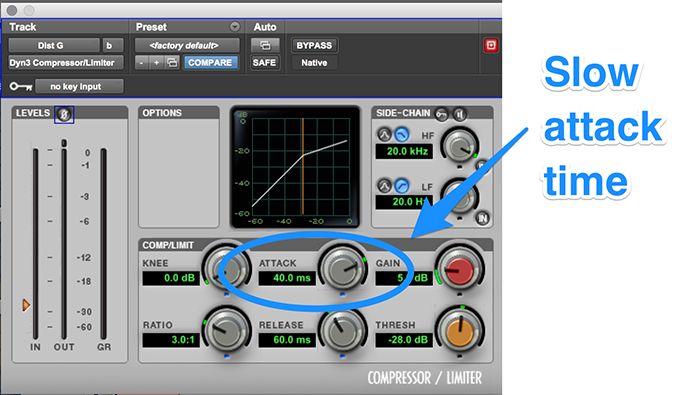Select previous preset with minus button
Viewport: 700px width, 395px height.
click(x=142, y=62)
